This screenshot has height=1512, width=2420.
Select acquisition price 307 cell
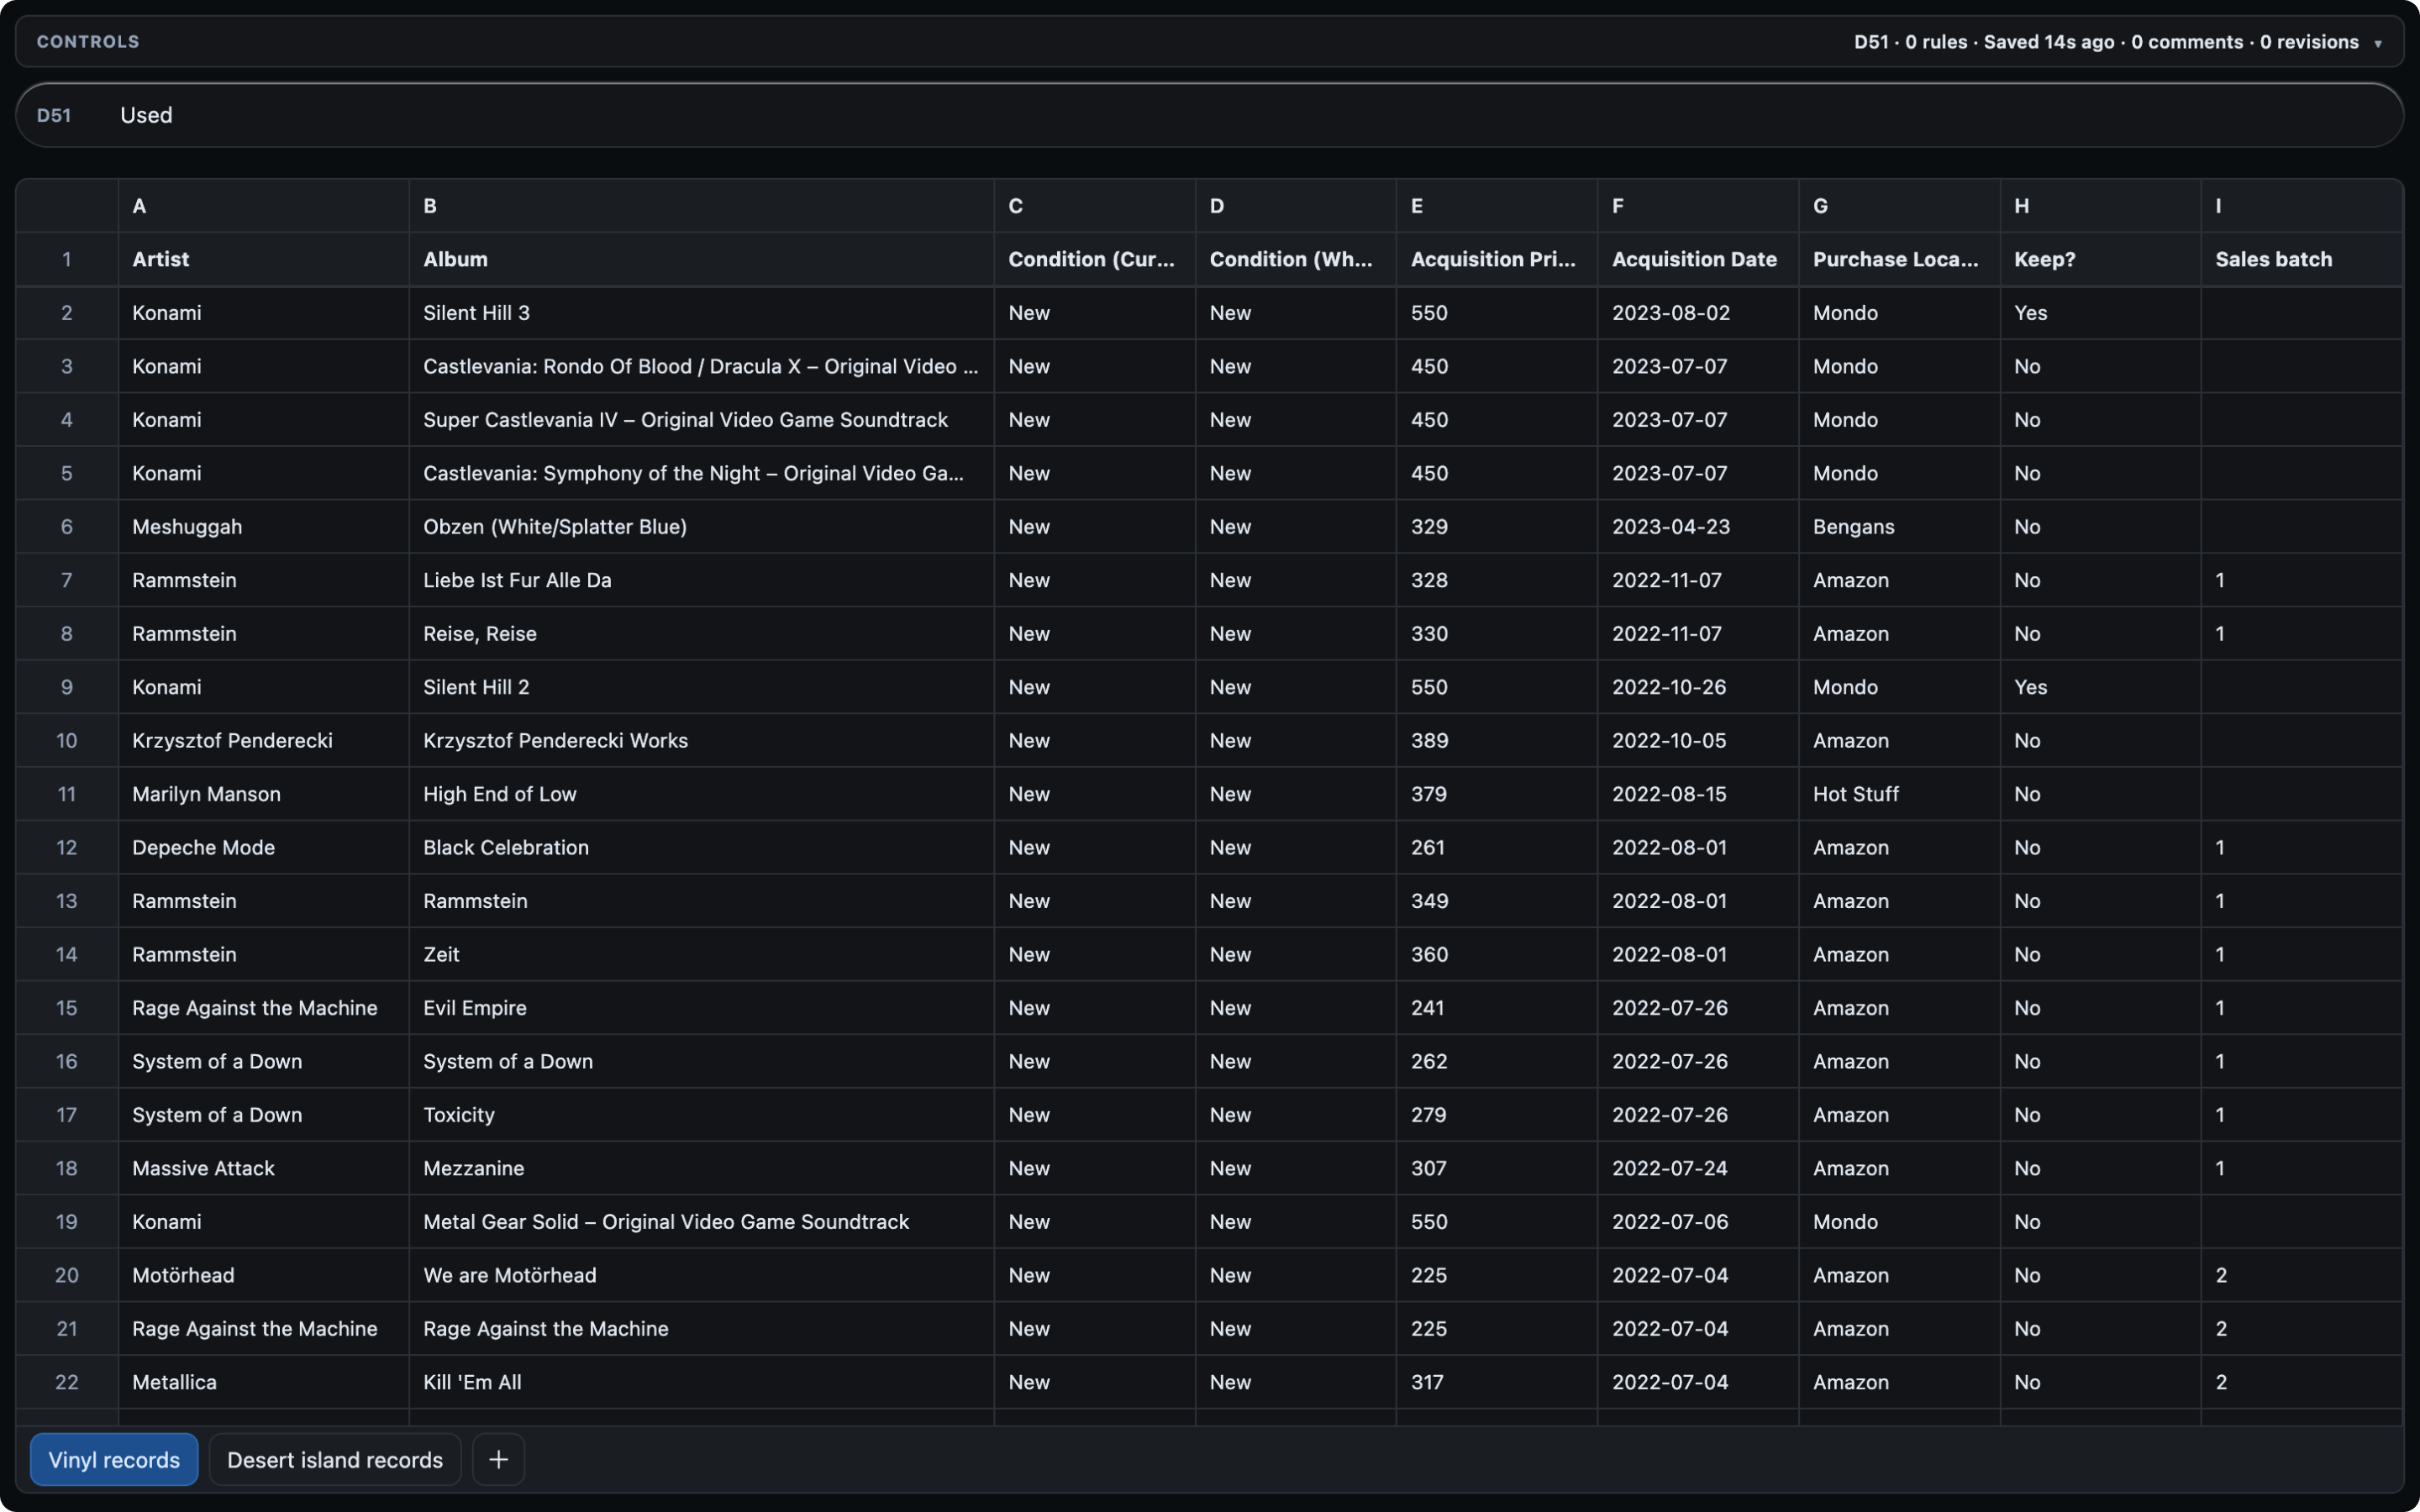click(x=1496, y=1168)
